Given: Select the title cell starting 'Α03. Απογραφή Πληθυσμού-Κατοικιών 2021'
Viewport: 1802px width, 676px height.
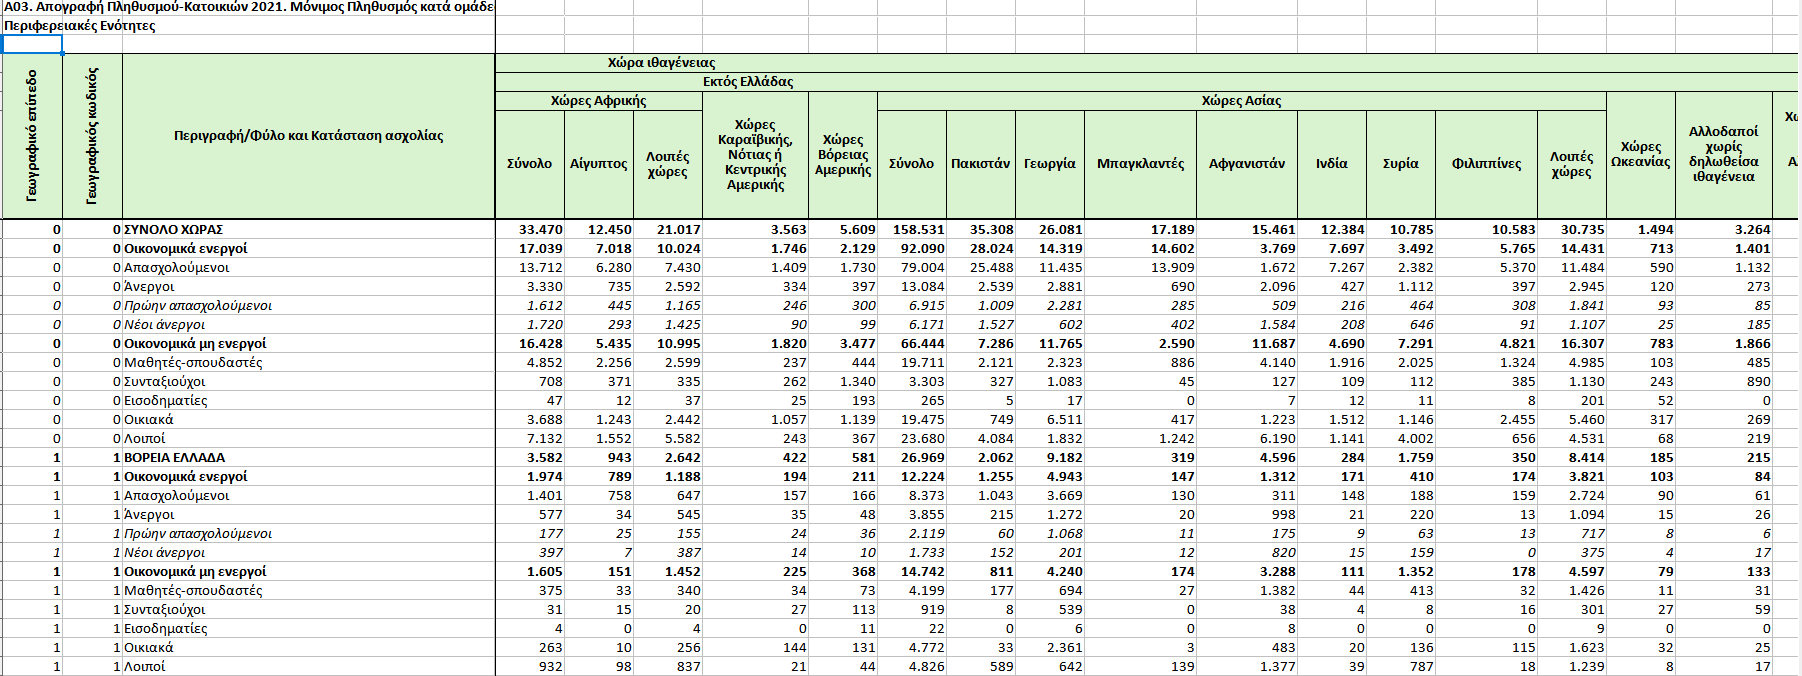Looking at the screenshot, I should coord(248,7).
